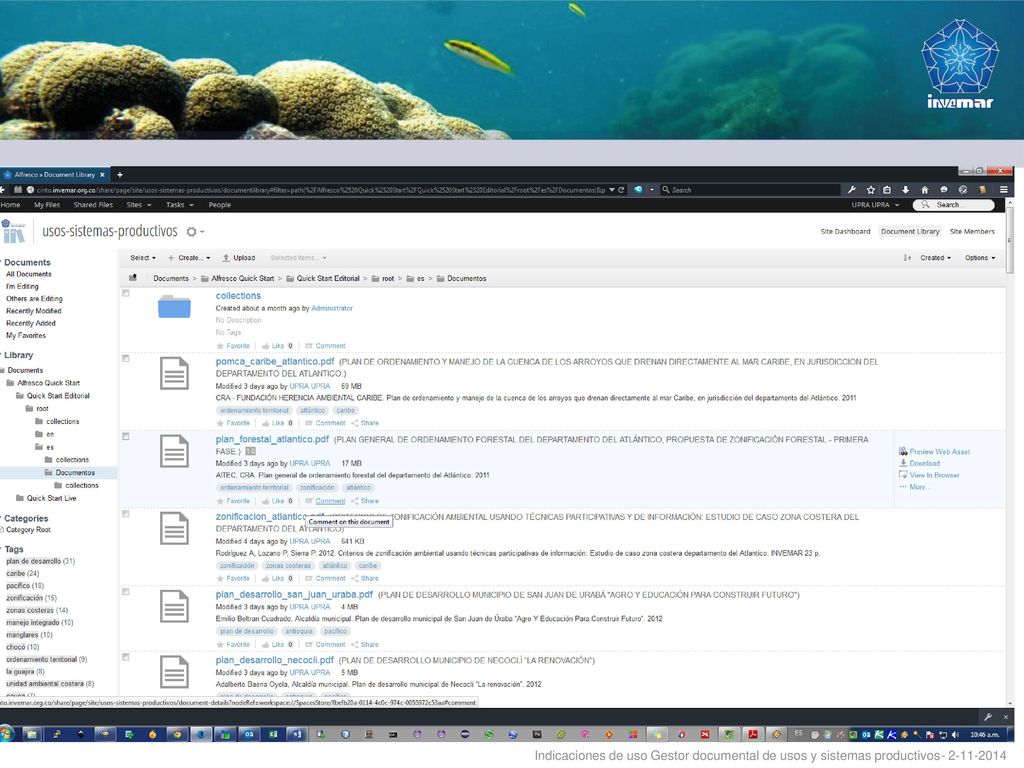The height and width of the screenshot is (768, 1024).
Task: Click Share on plan_desarrollo_san_juan_uraba.pdf
Action: (x=365, y=645)
